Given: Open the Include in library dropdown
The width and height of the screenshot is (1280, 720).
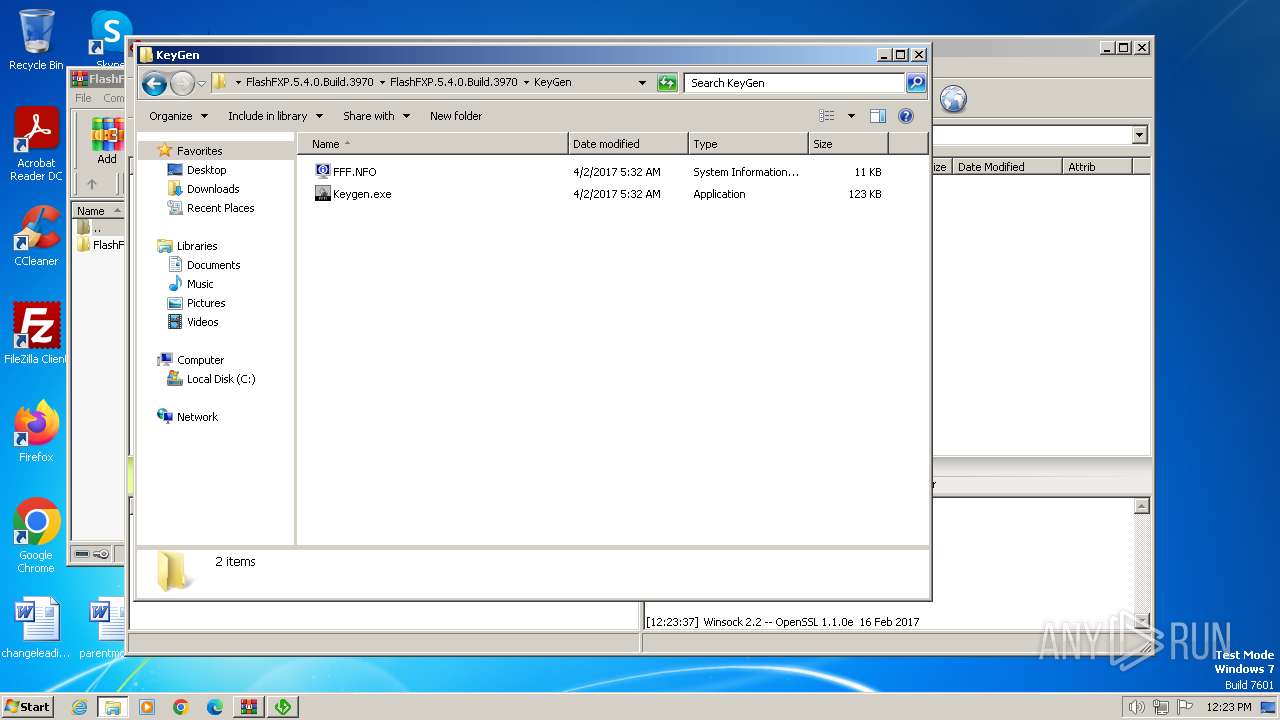Looking at the screenshot, I should coord(275,116).
